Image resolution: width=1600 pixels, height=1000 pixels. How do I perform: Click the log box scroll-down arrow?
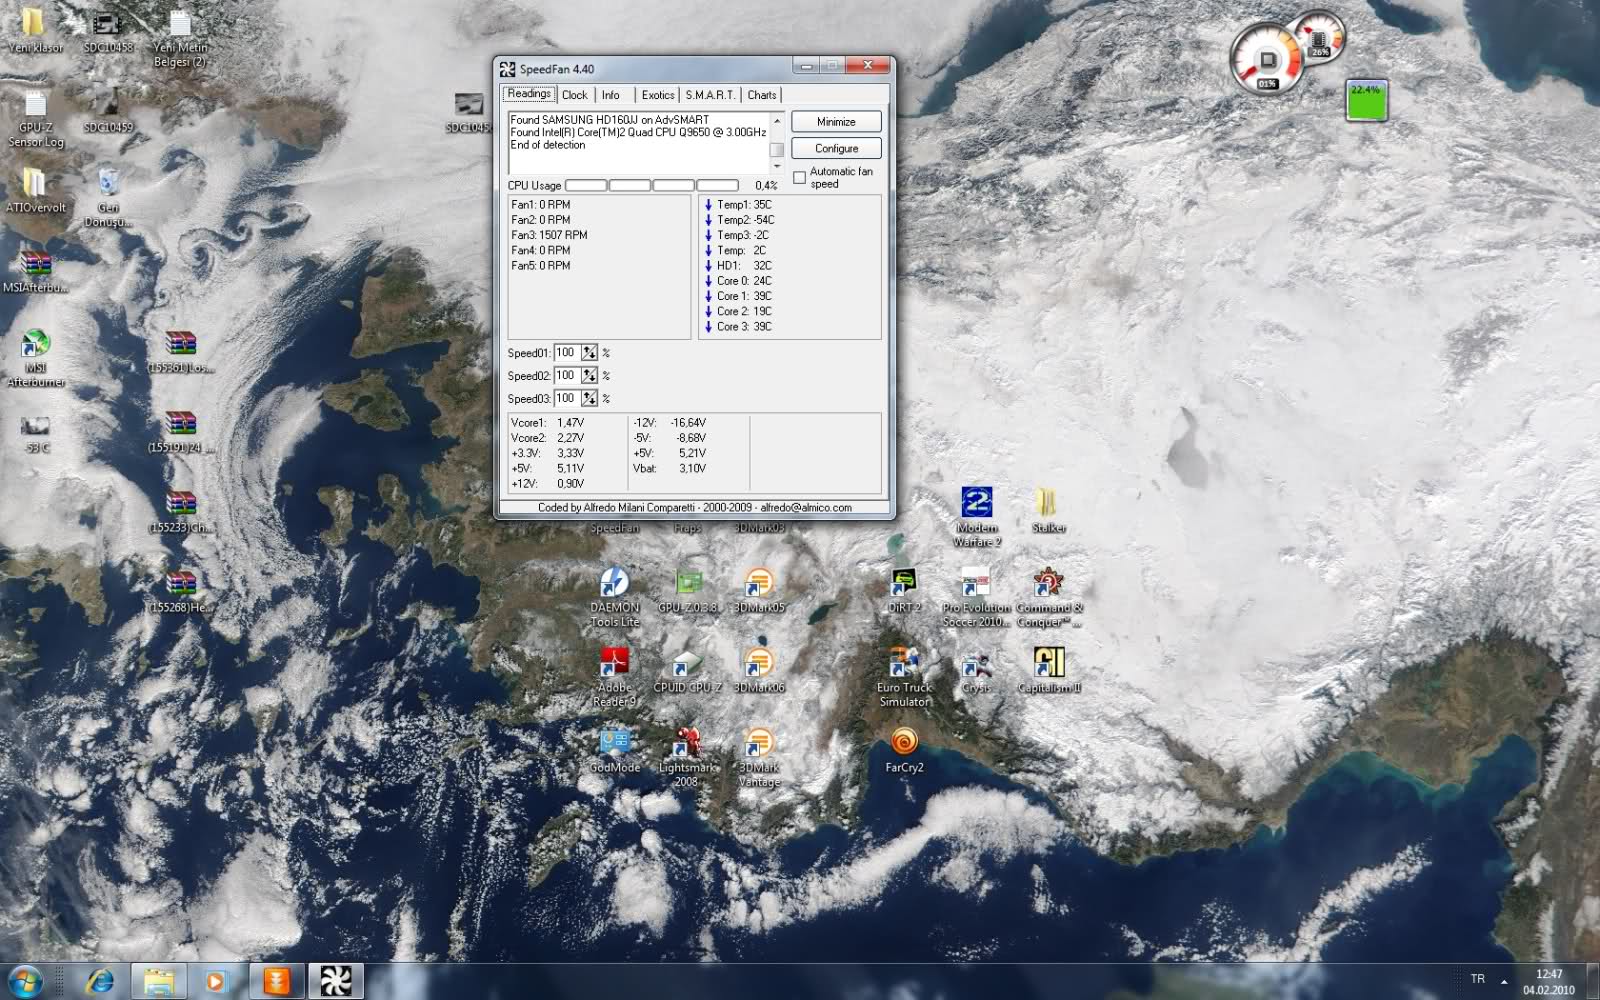click(x=777, y=166)
